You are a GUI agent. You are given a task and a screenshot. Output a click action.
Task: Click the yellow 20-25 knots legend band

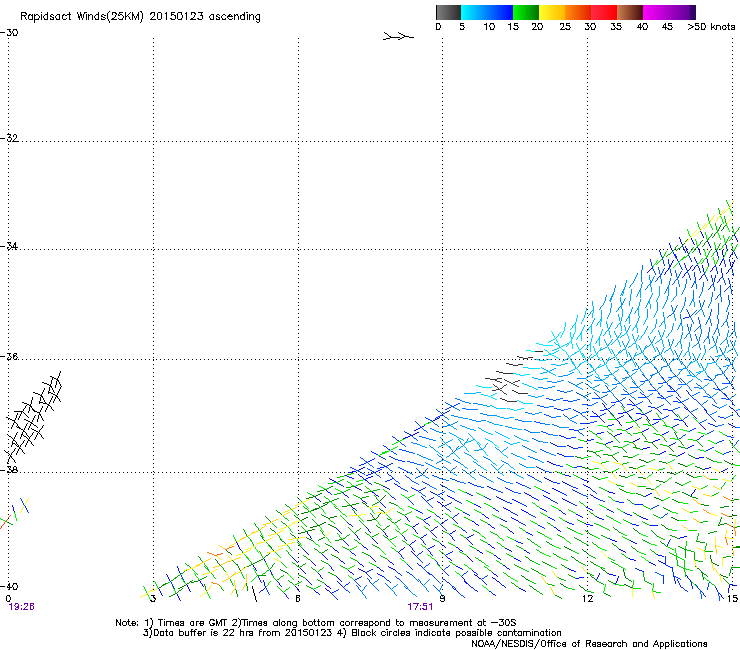552,12
